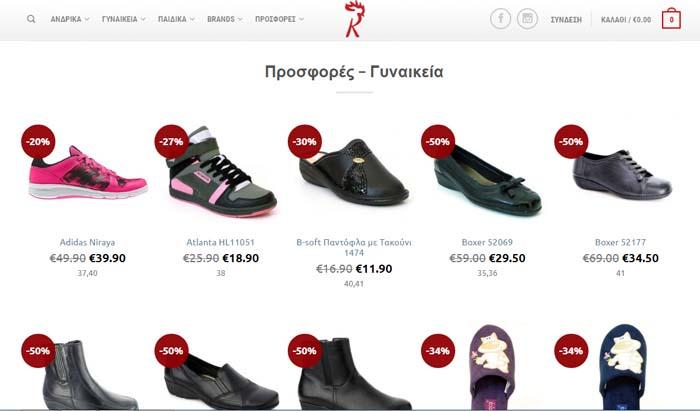This screenshot has height=411, width=700.
Task: Follow the ΣΥΝΔΕΣΗ login link
Action: pyautogui.click(x=566, y=20)
